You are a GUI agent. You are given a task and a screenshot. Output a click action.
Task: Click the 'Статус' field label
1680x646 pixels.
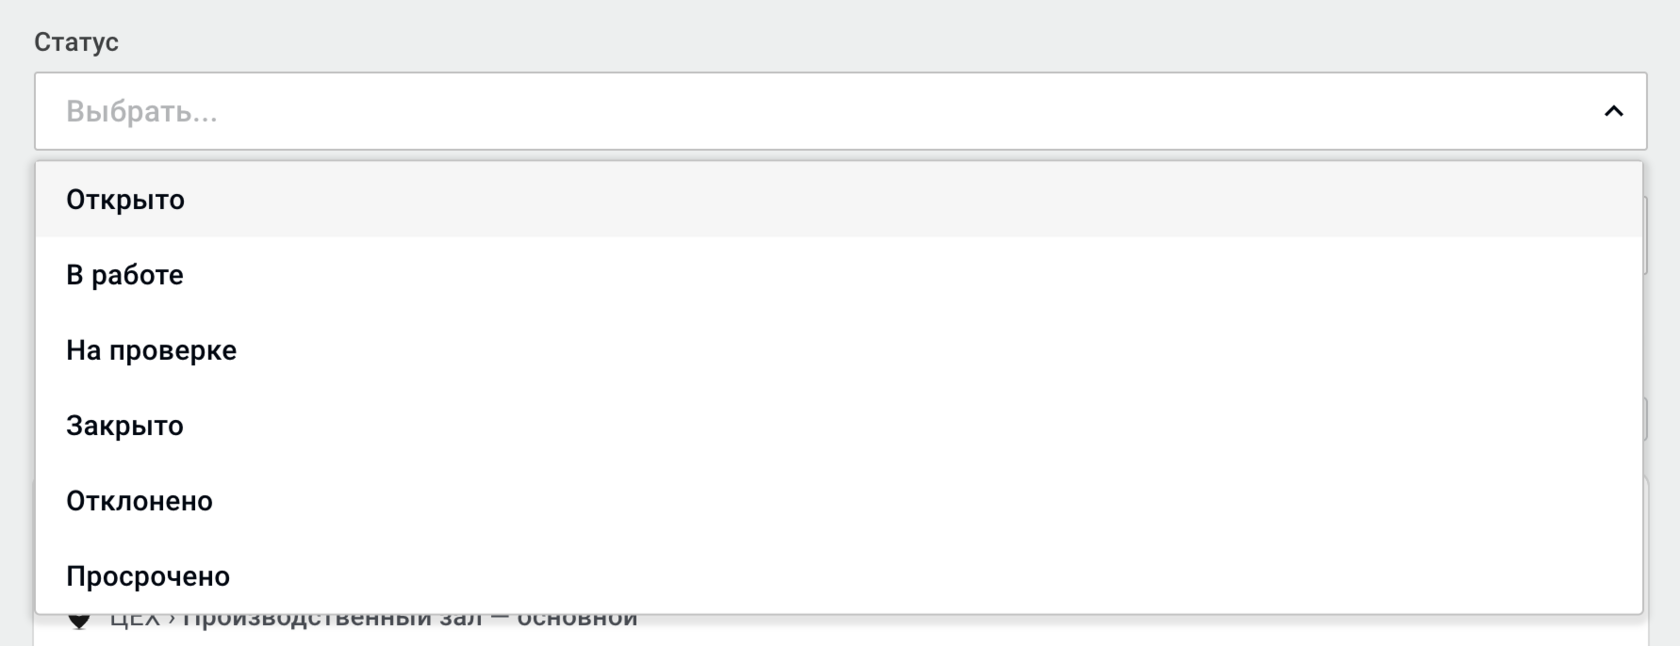pos(76,42)
